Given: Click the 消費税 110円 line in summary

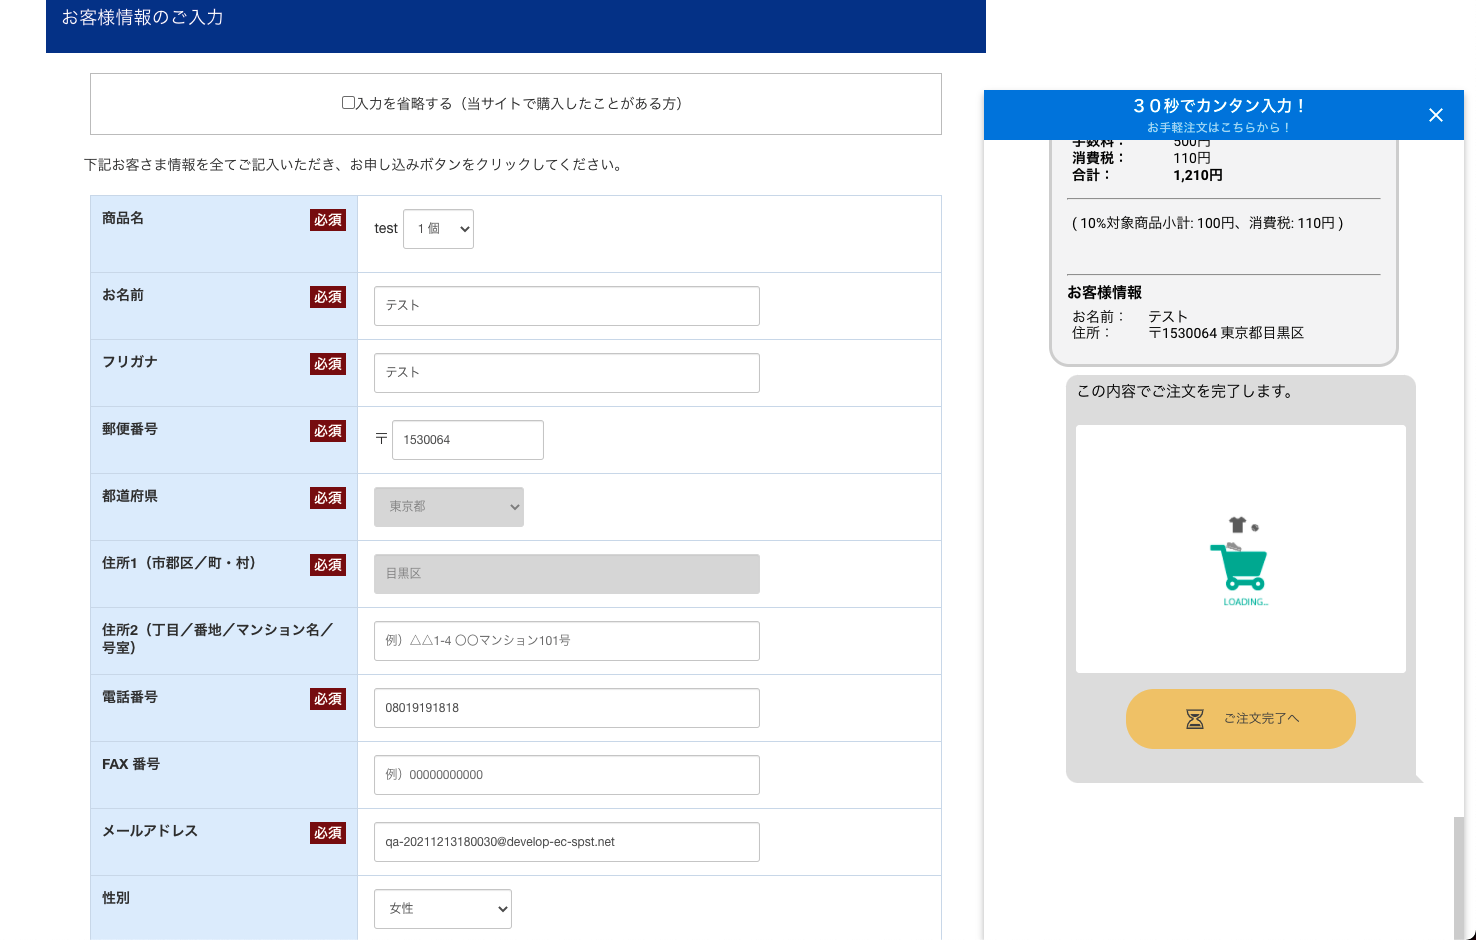Looking at the screenshot, I should [x=1141, y=158].
